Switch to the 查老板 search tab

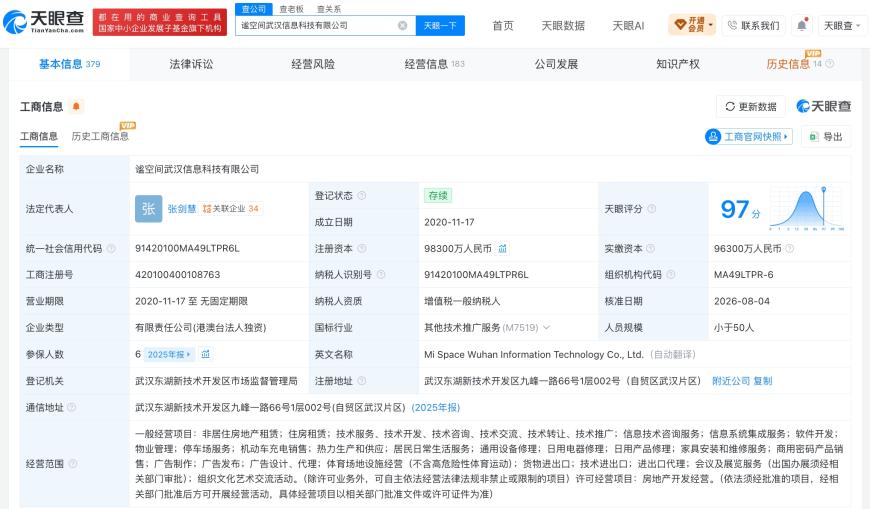291,9
